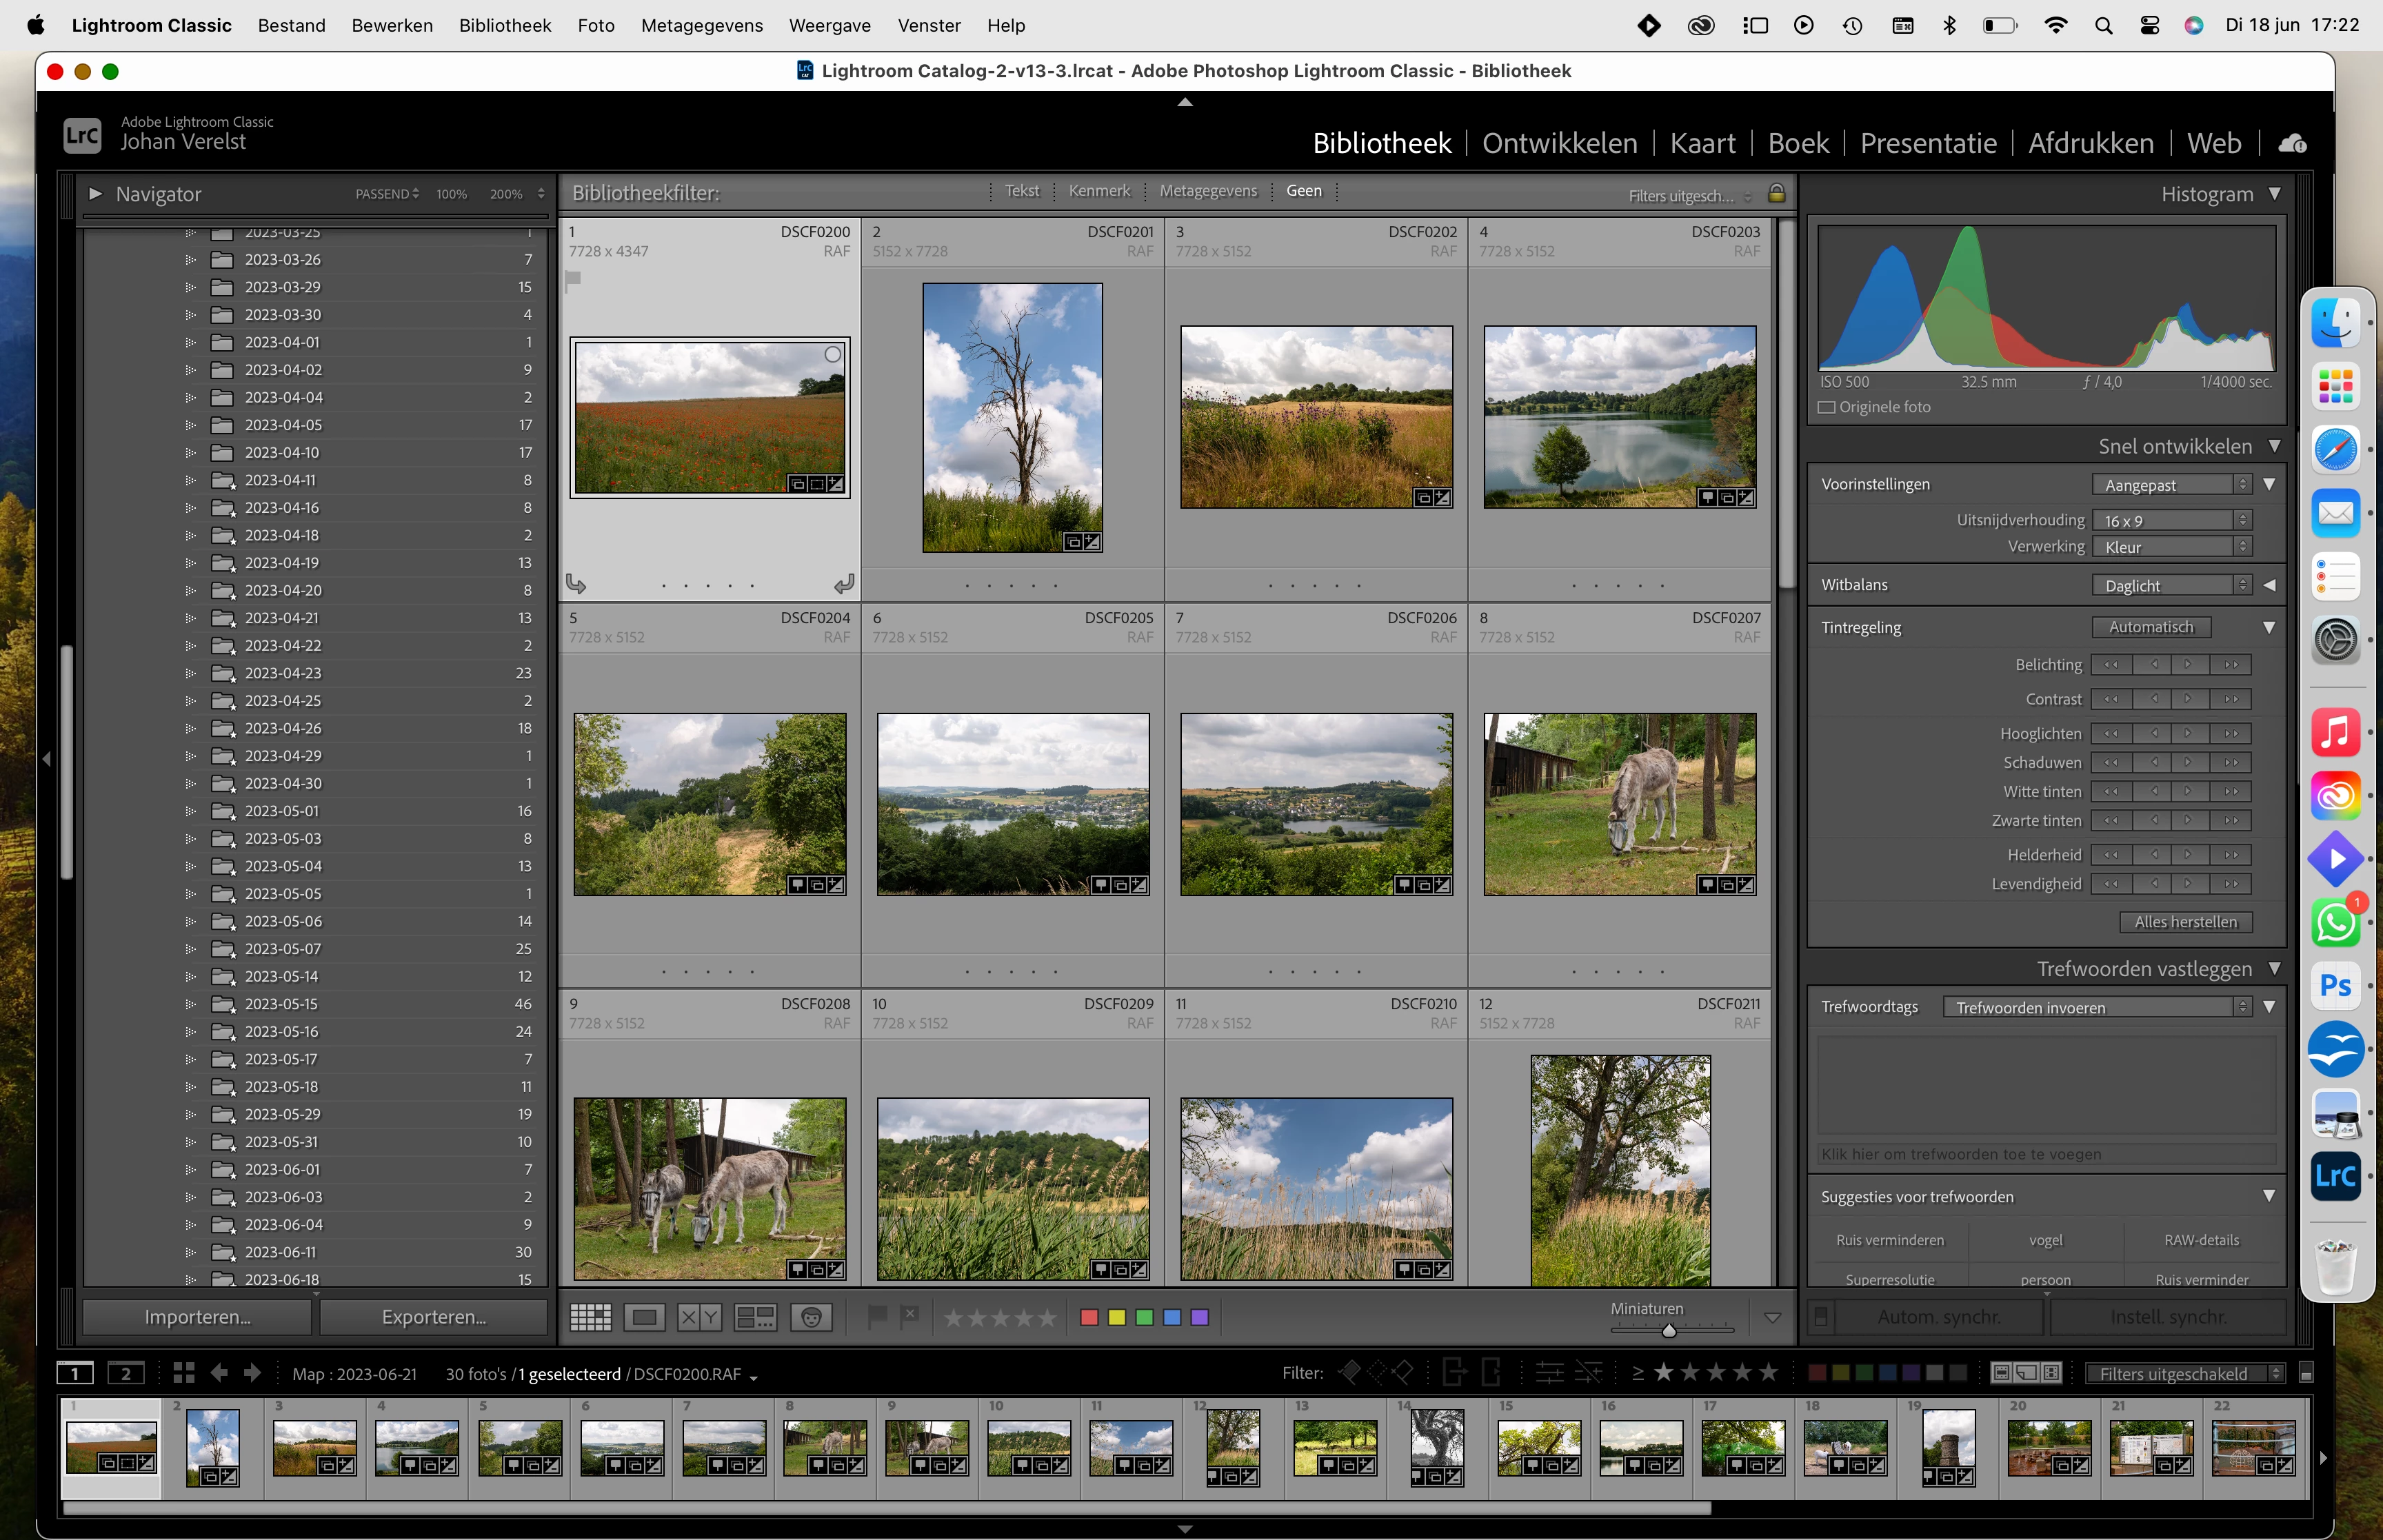Open the Metagegevens menu
This screenshot has width=2383, height=1540.
(701, 25)
